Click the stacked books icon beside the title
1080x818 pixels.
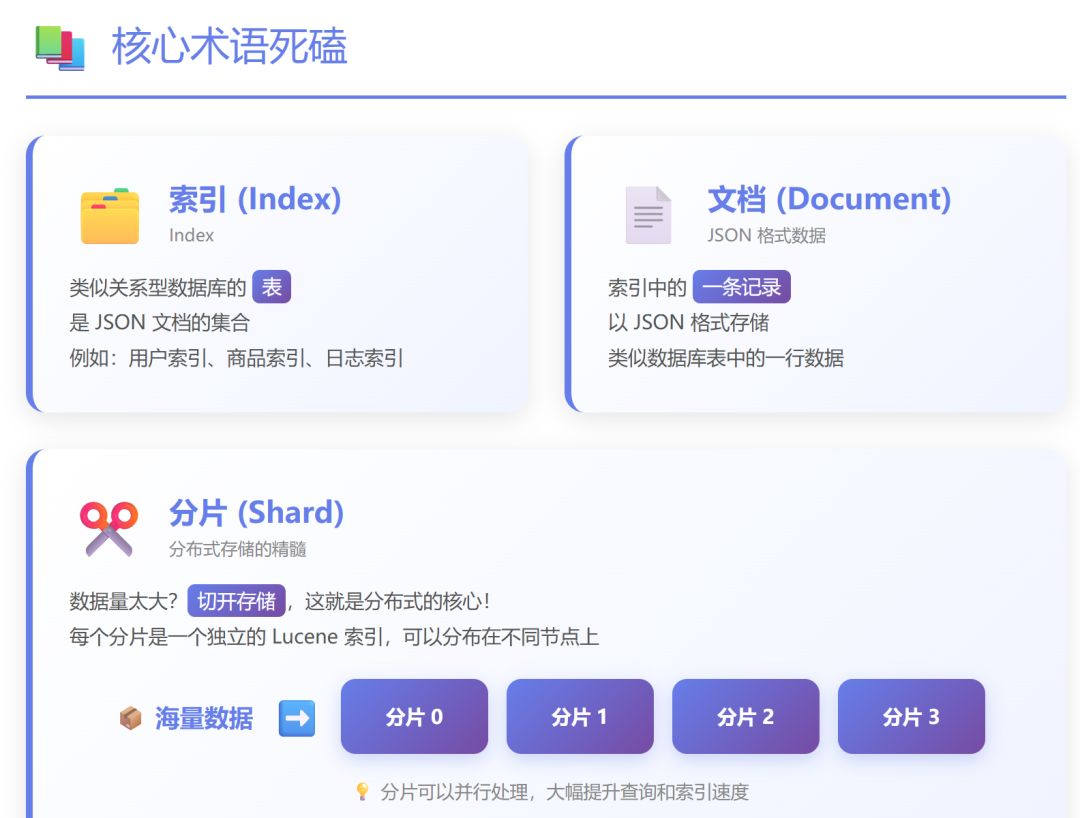click(60, 46)
